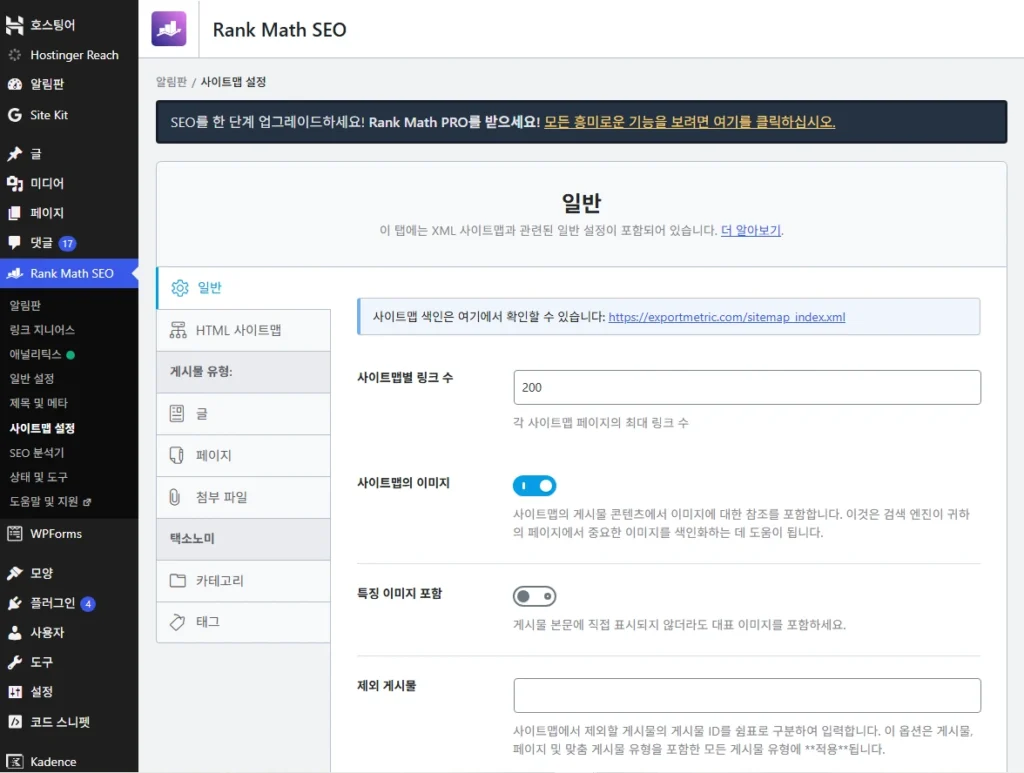
Task: Open the Rank Math PRO upgrade link
Action: pyautogui.click(x=690, y=122)
